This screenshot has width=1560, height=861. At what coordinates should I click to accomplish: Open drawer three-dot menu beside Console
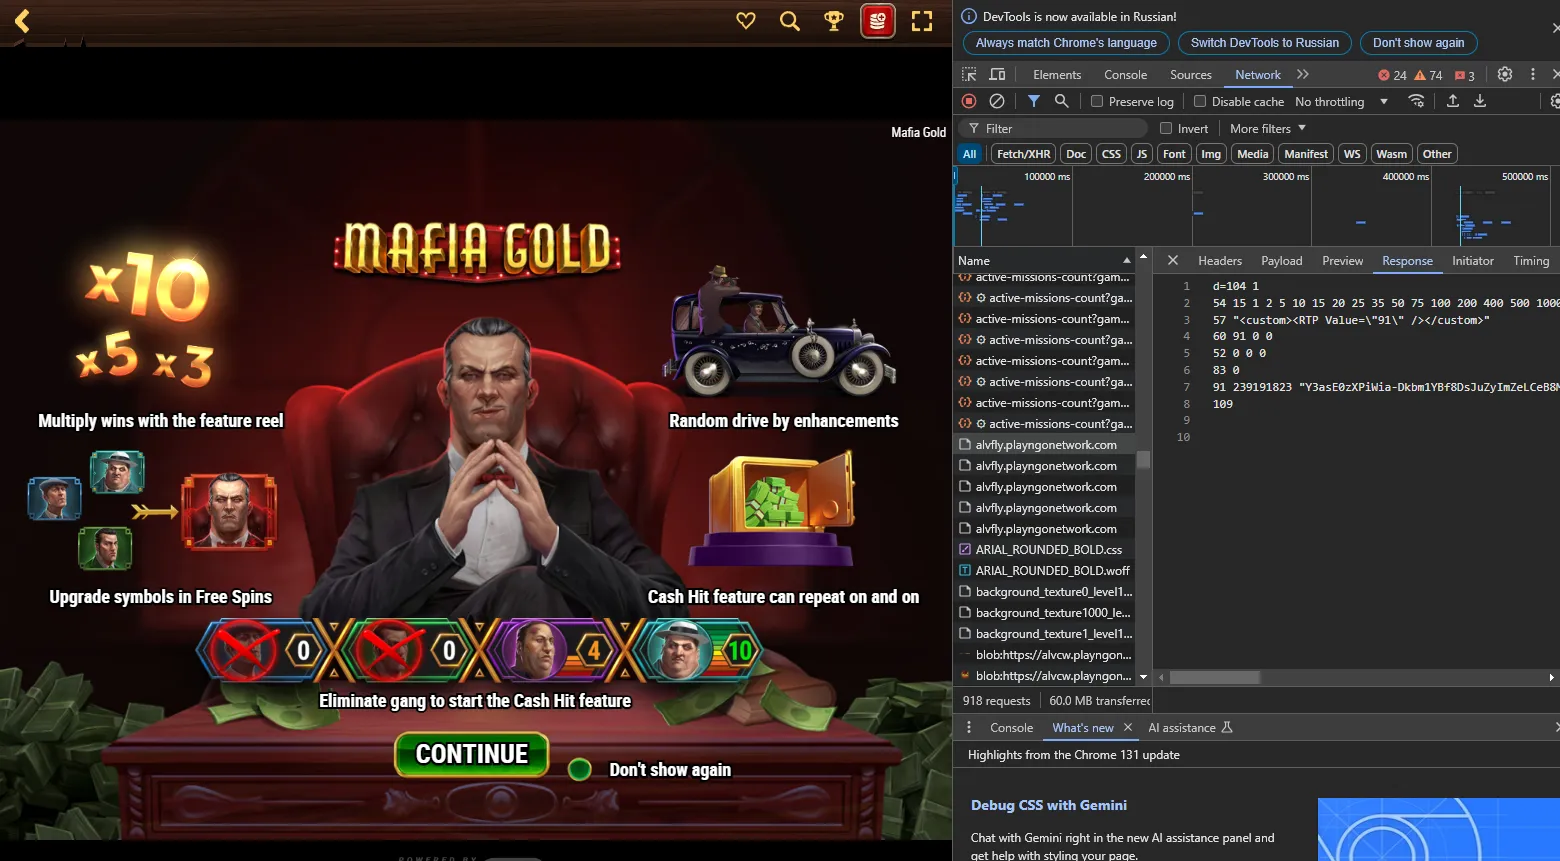pos(968,727)
